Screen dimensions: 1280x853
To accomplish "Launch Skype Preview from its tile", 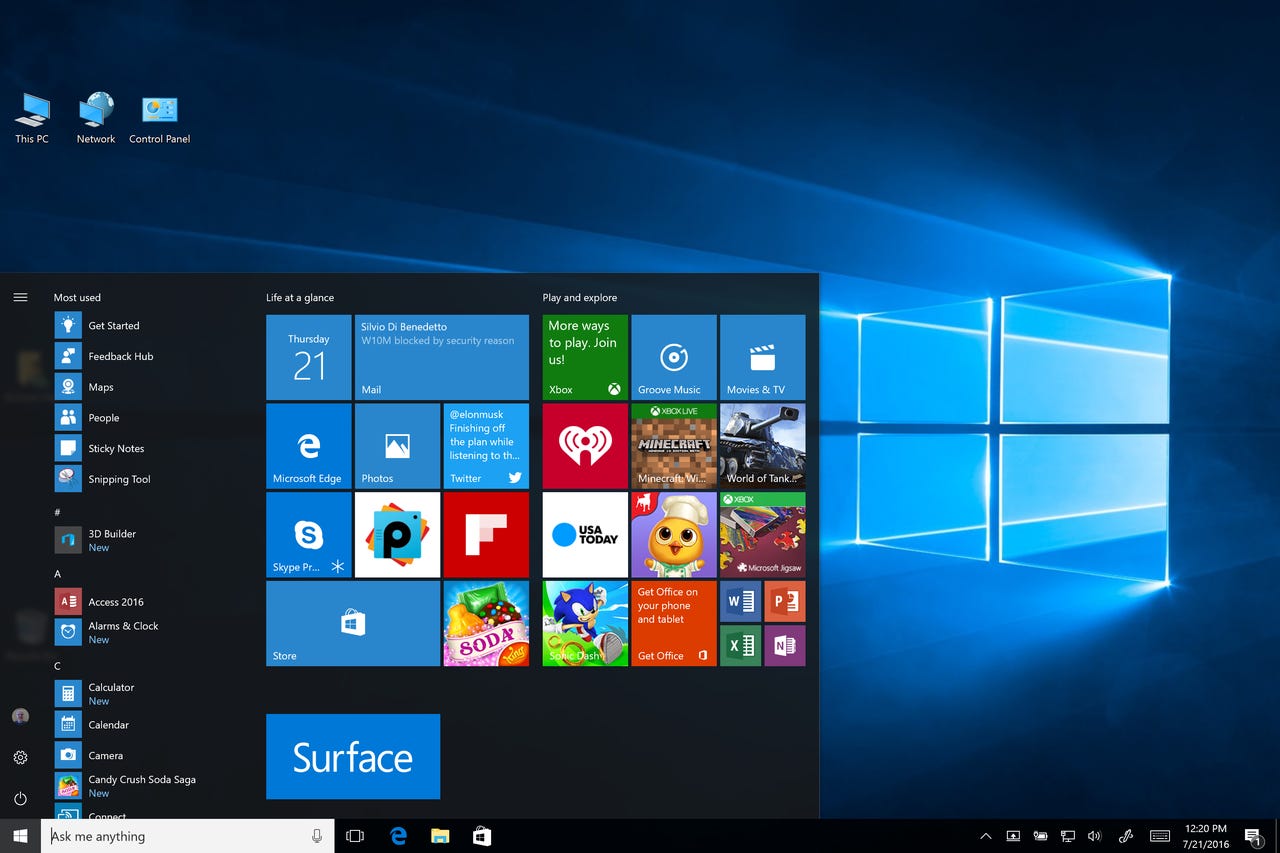I will pos(308,534).
